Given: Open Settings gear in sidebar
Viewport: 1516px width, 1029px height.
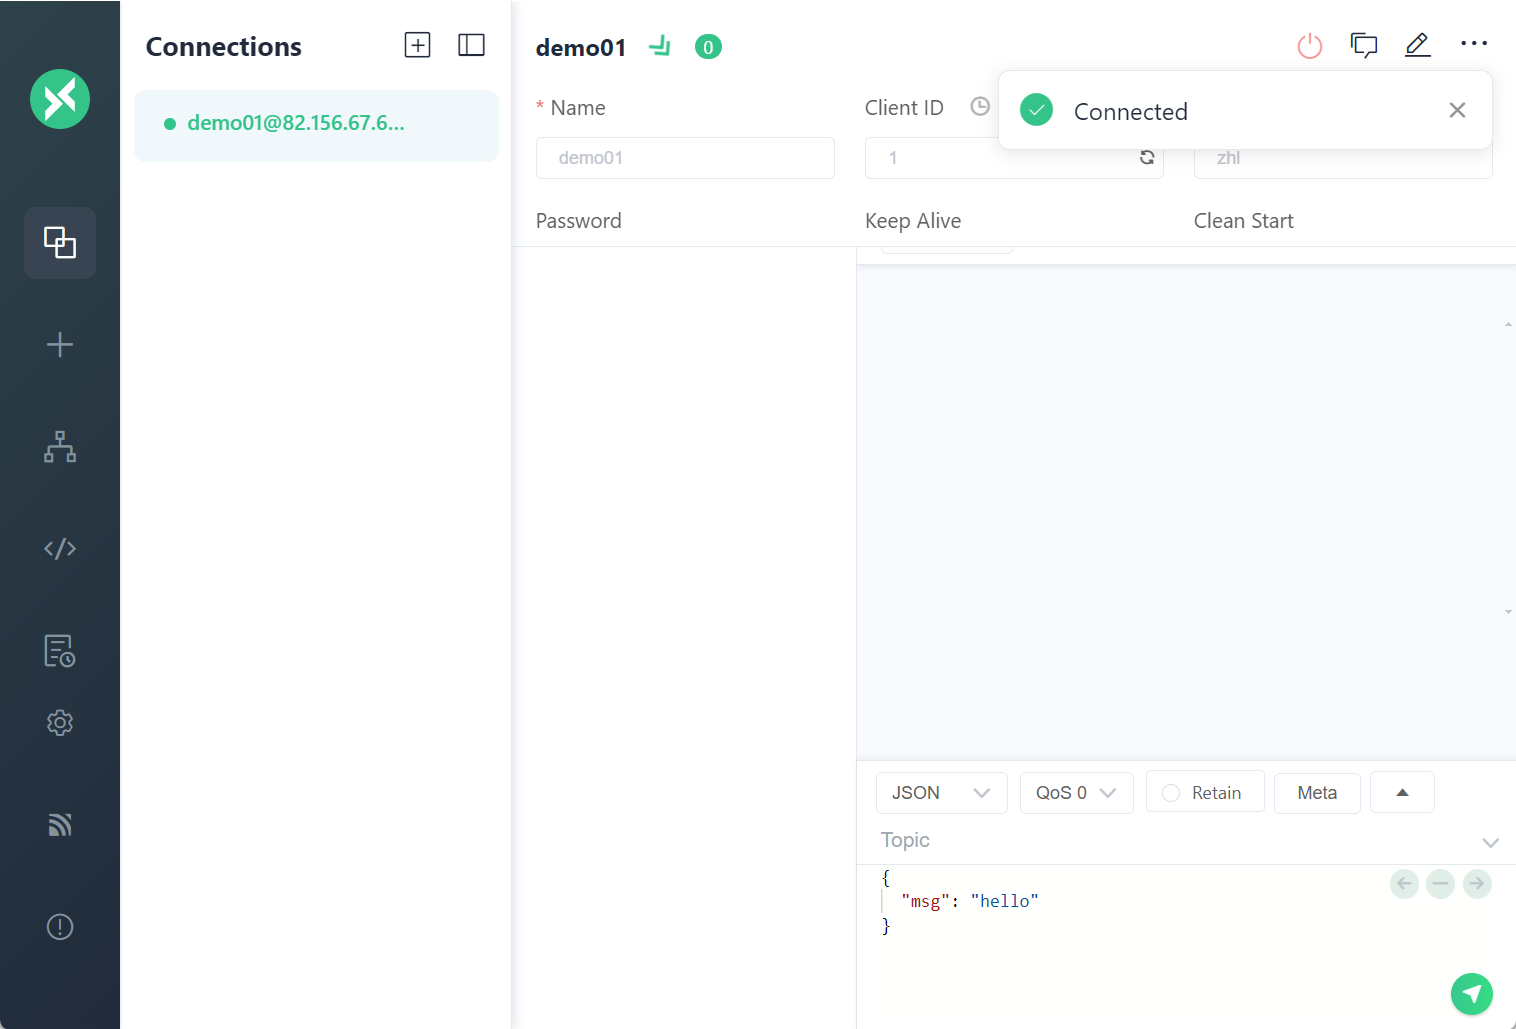Looking at the screenshot, I should [60, 723].
